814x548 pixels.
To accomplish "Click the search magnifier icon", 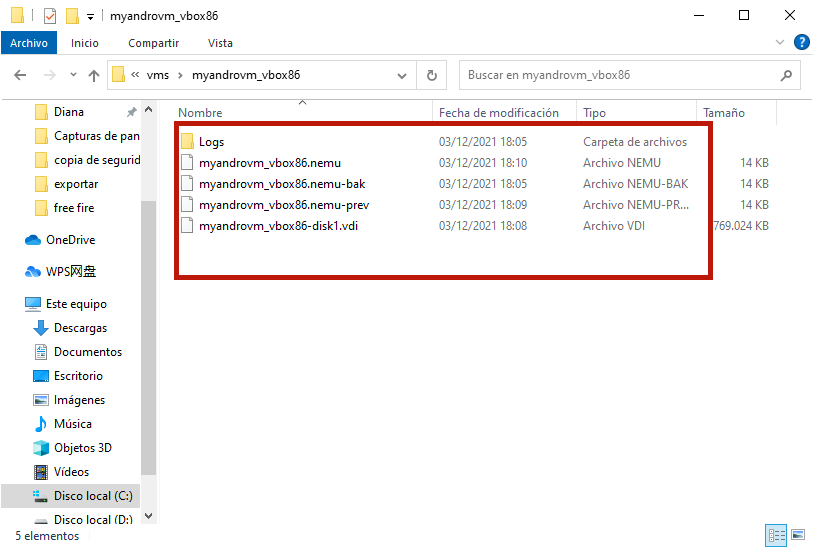I will click(786, 75).
